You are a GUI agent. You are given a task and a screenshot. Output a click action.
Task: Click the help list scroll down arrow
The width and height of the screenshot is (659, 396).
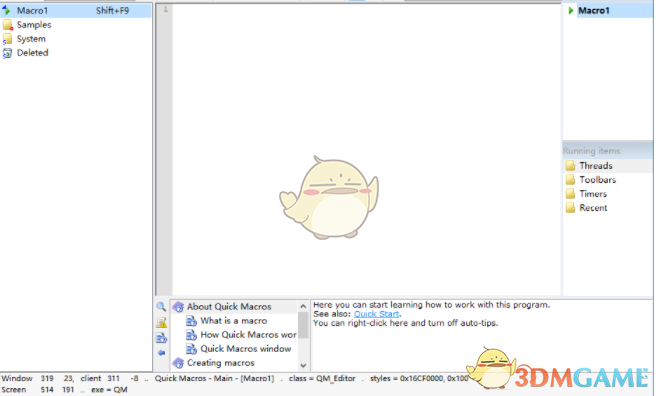303,365
